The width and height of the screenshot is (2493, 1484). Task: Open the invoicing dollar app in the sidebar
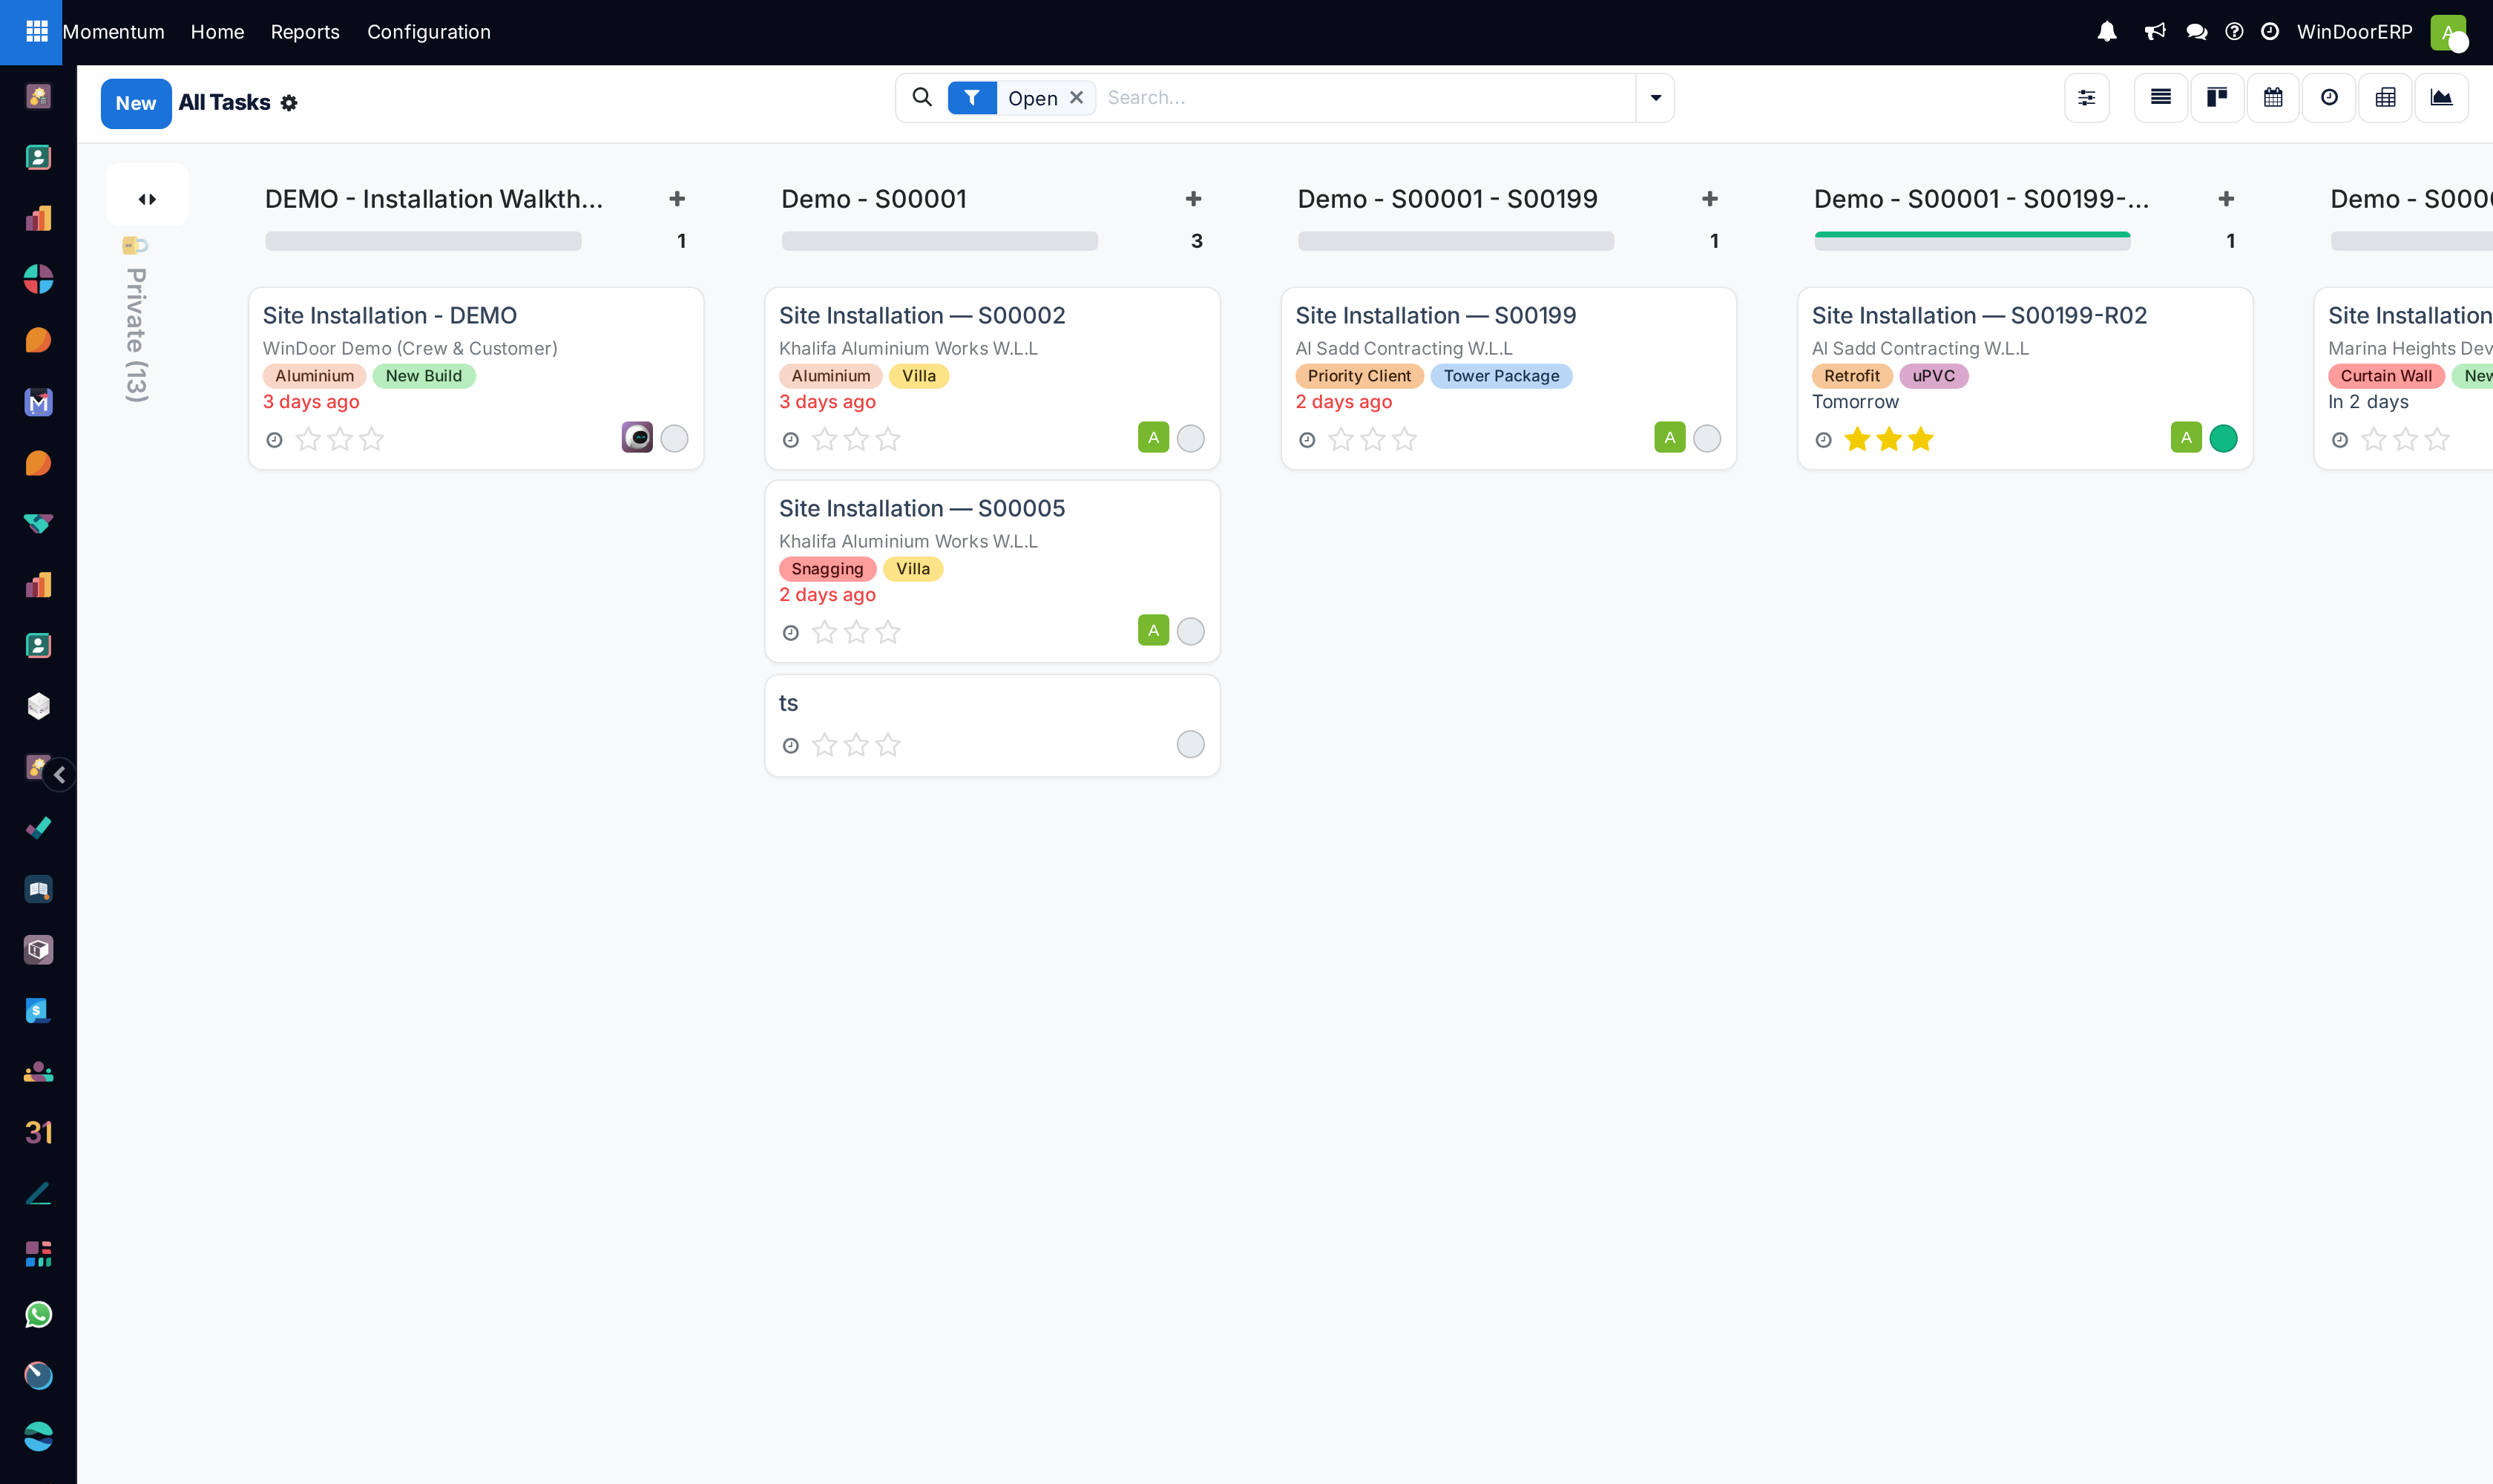click(38, 1010)
